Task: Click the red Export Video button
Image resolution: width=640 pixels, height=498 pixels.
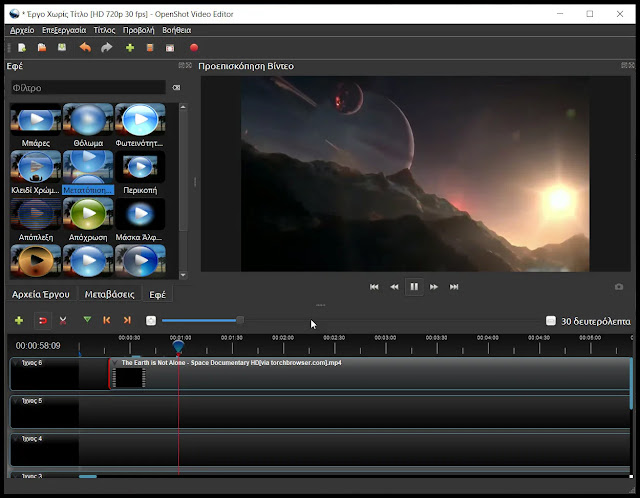Action: [194, 48]
